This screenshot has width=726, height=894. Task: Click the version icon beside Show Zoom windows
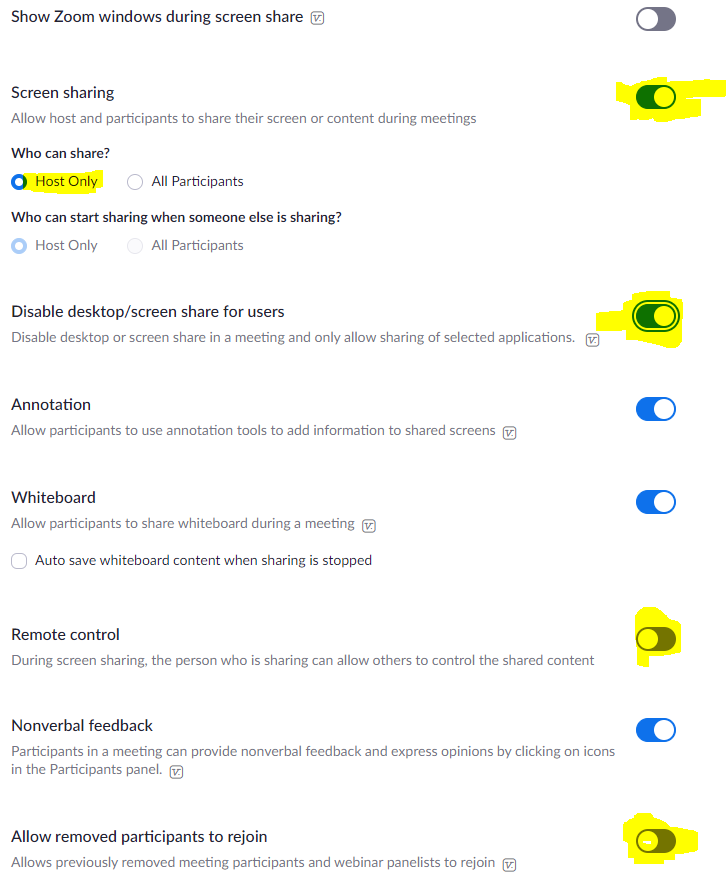click(x=317, y=19)
